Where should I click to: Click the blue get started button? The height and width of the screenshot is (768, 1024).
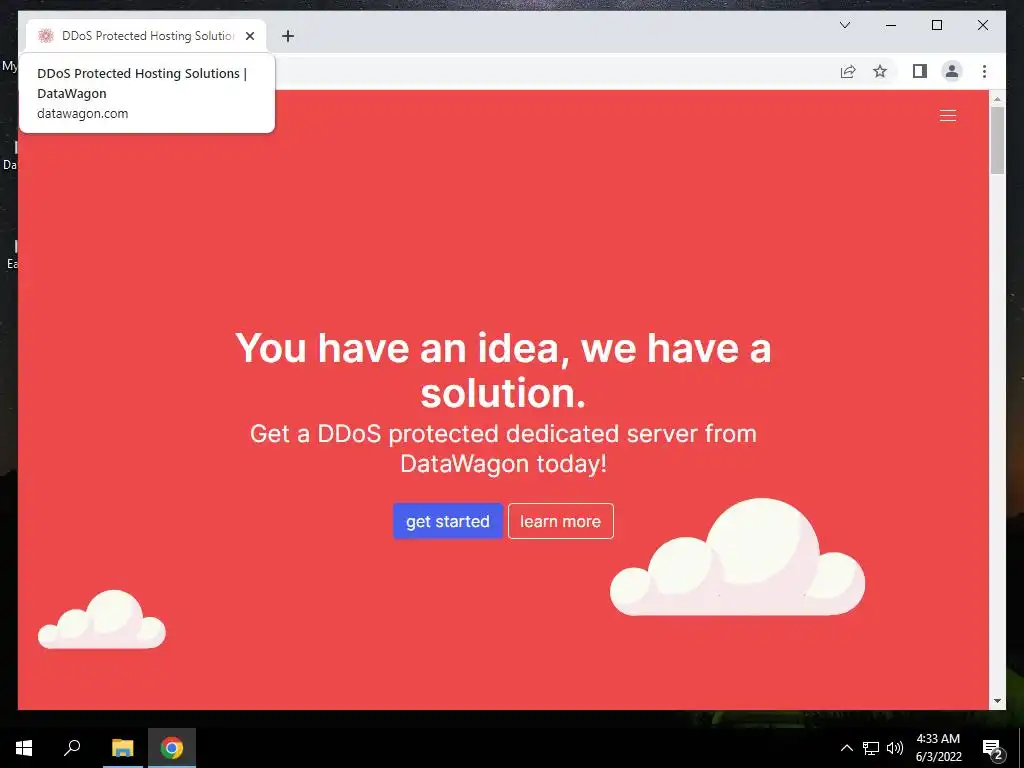click(447, 521)
